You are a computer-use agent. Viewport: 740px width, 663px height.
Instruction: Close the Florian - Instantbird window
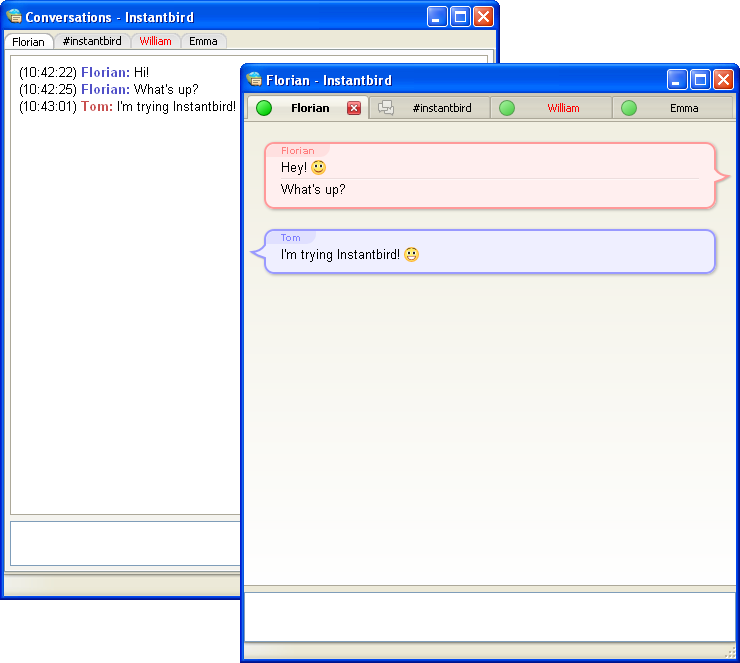(724, 80)
